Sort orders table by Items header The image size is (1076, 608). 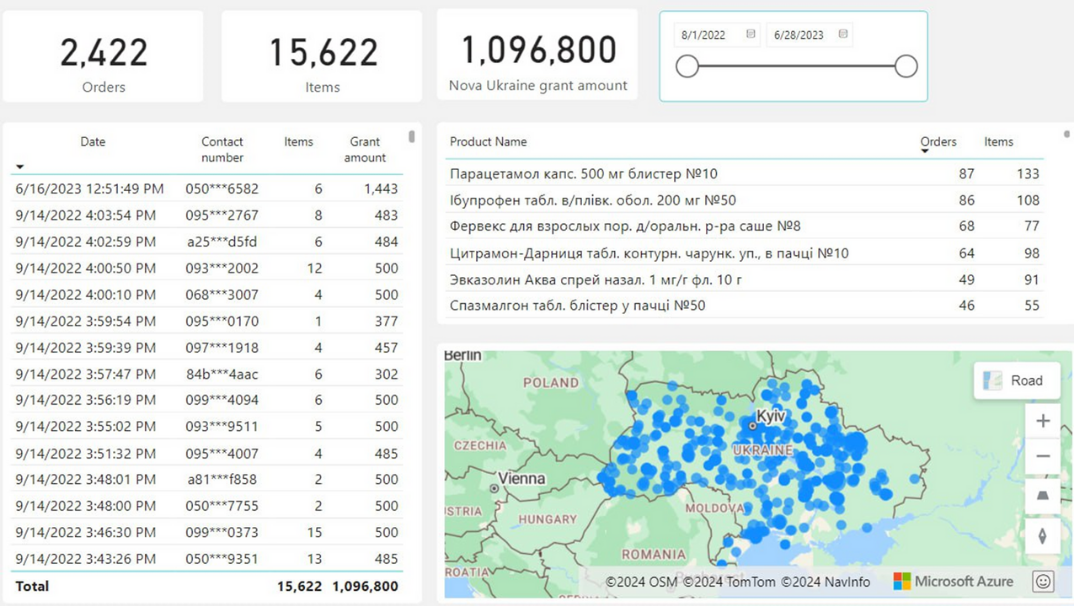299,141
